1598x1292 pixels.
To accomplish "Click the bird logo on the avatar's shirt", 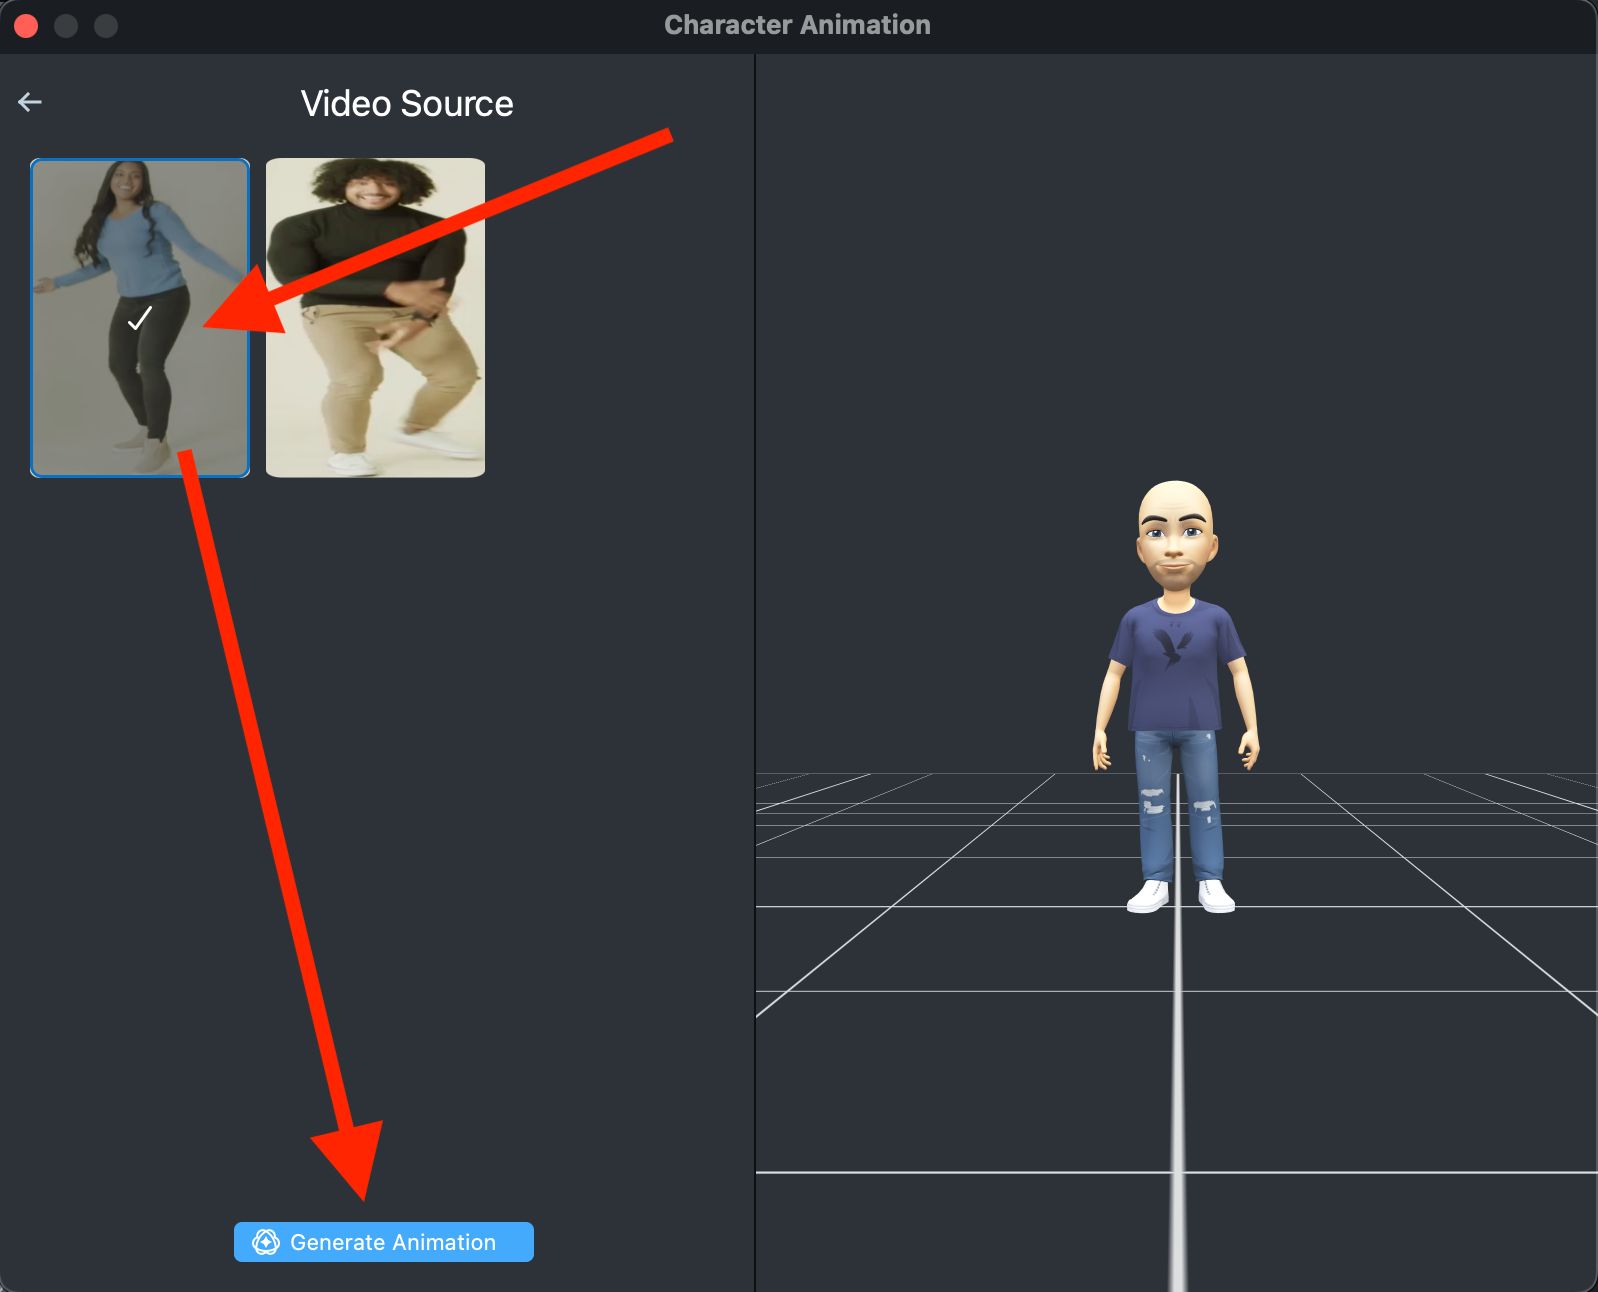I will 1172,646.
